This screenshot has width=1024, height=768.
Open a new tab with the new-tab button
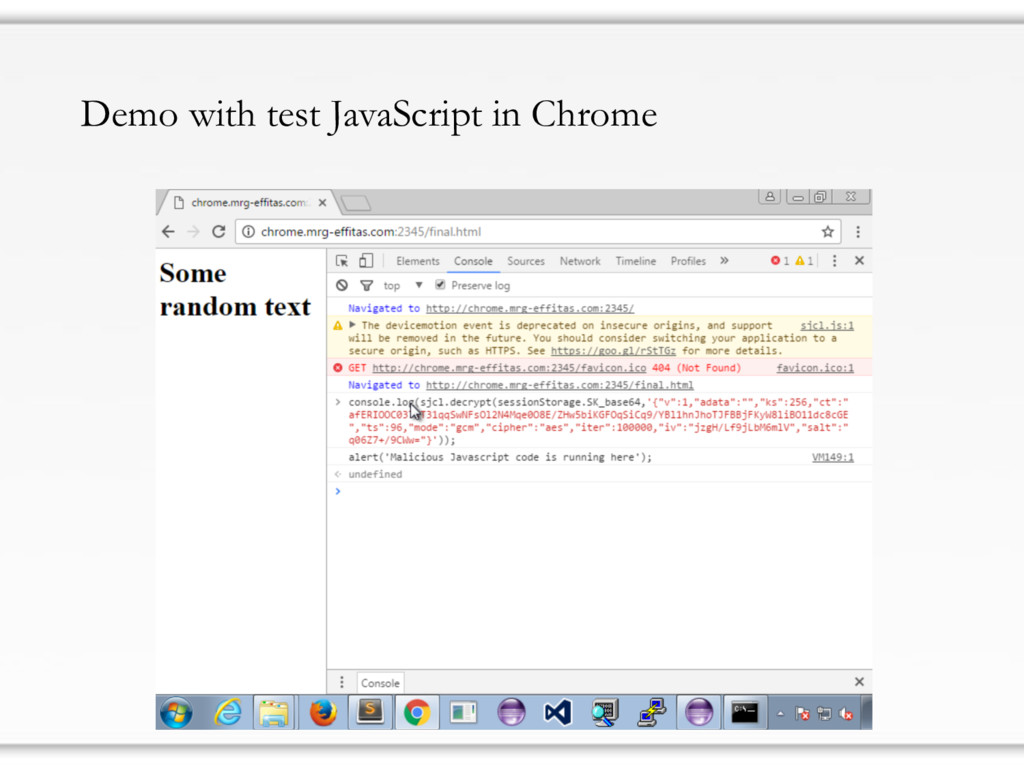[356, 203]
